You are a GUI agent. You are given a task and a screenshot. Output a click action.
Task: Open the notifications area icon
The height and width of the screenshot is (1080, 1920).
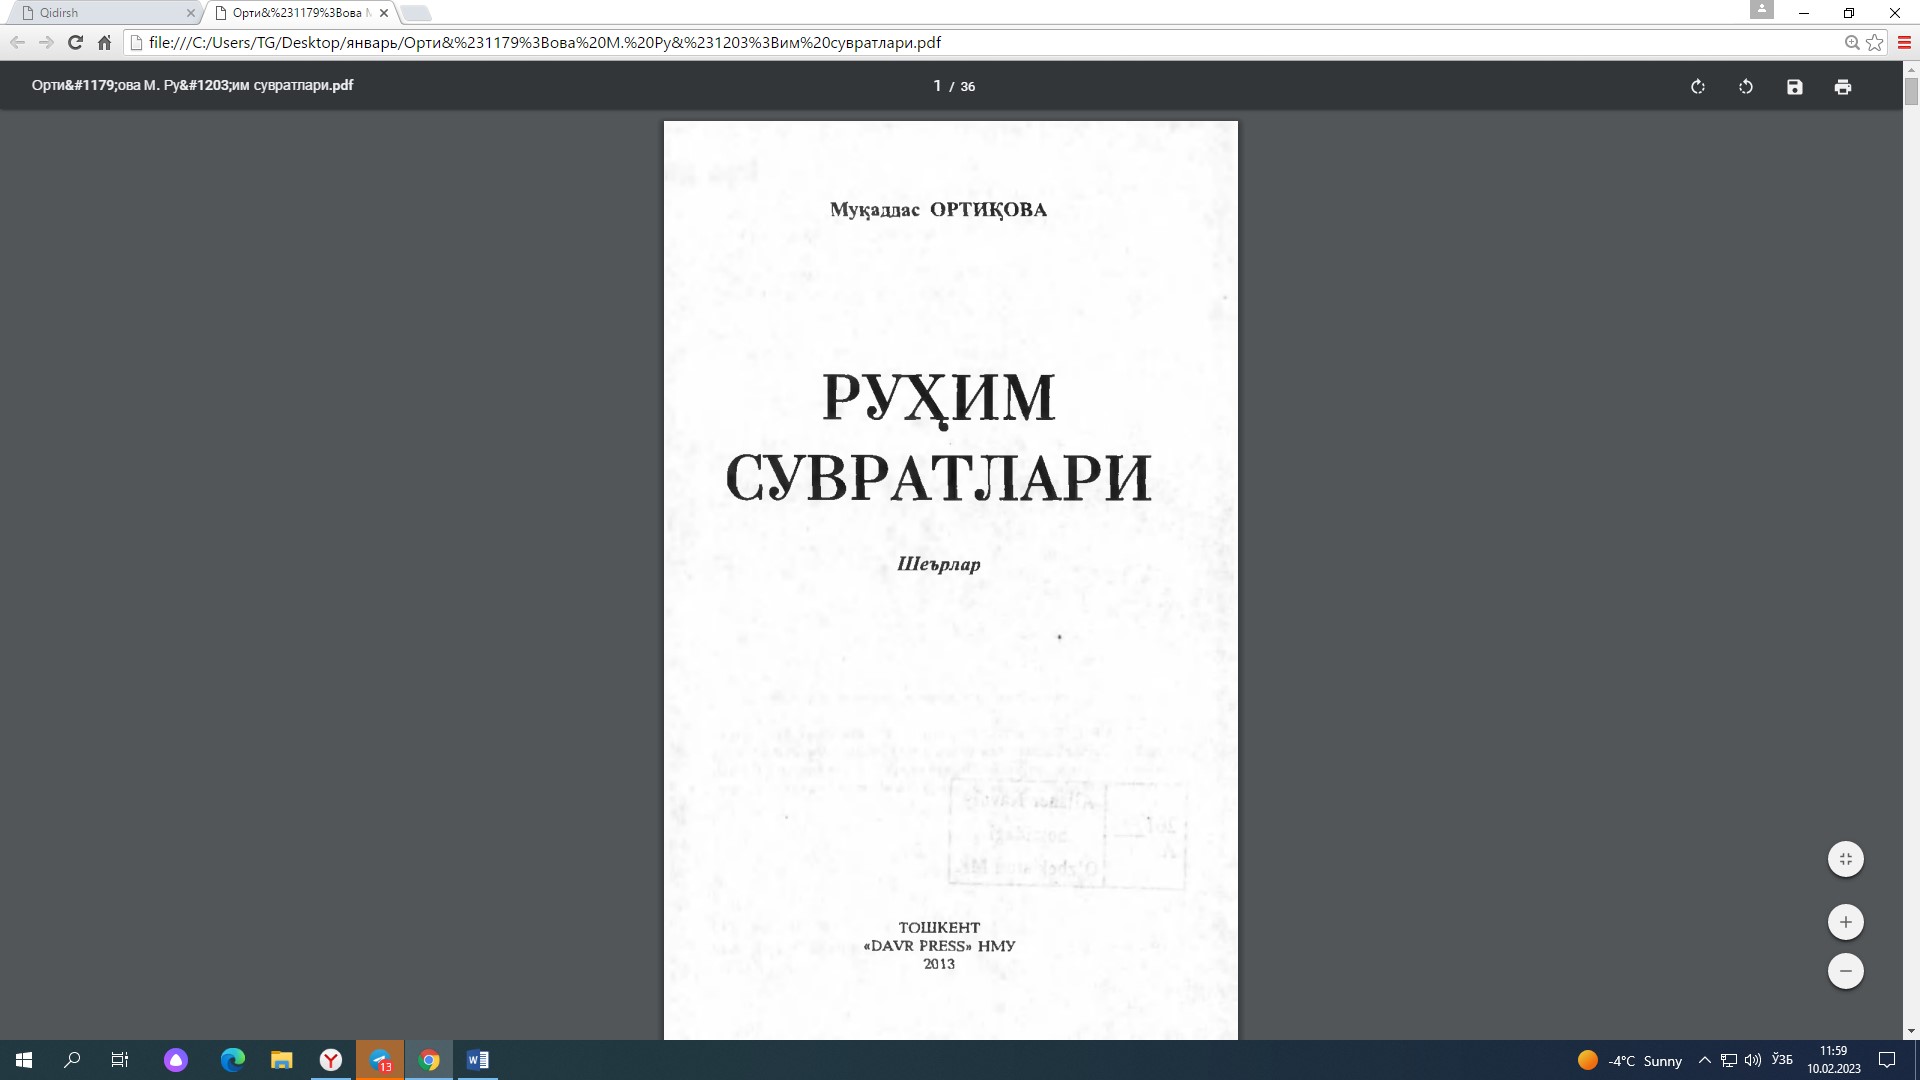tap(1888, 1060)
